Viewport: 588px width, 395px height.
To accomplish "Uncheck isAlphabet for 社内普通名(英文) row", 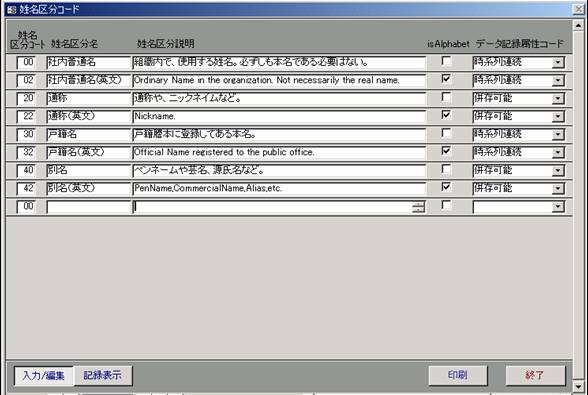I will (x=446, y=79).
